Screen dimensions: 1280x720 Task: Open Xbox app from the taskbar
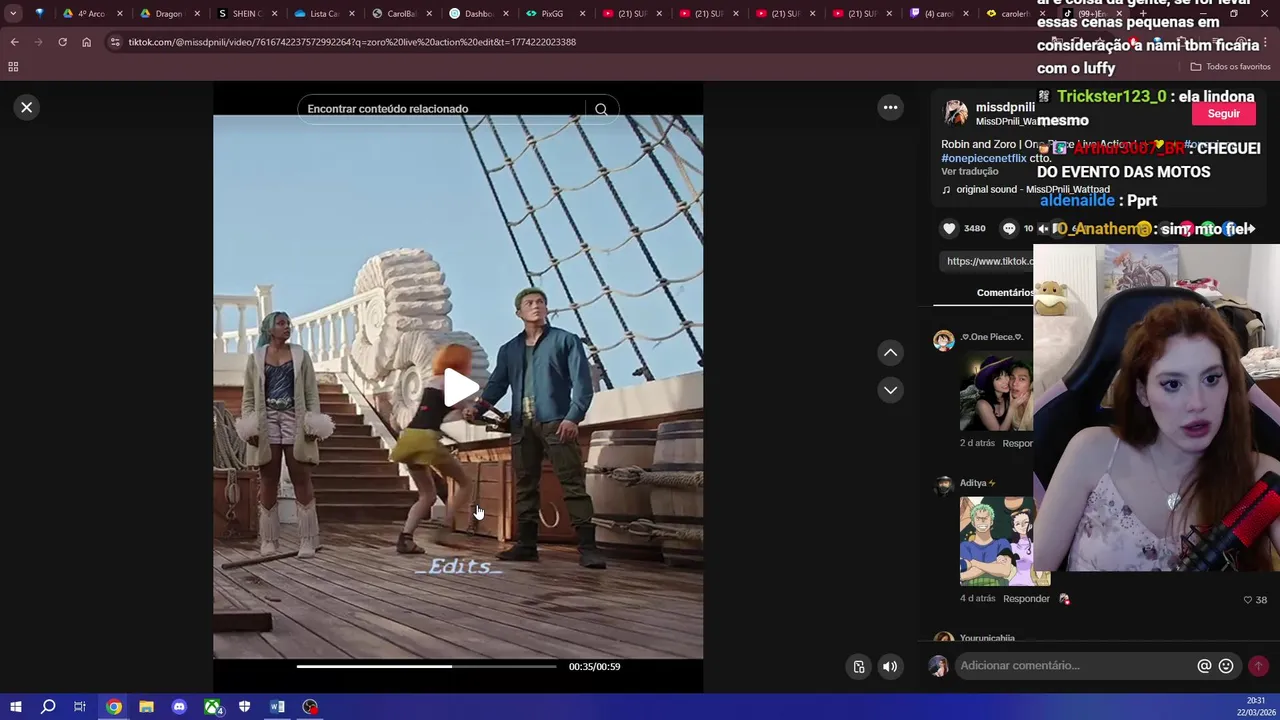click(x=212, y=707)
